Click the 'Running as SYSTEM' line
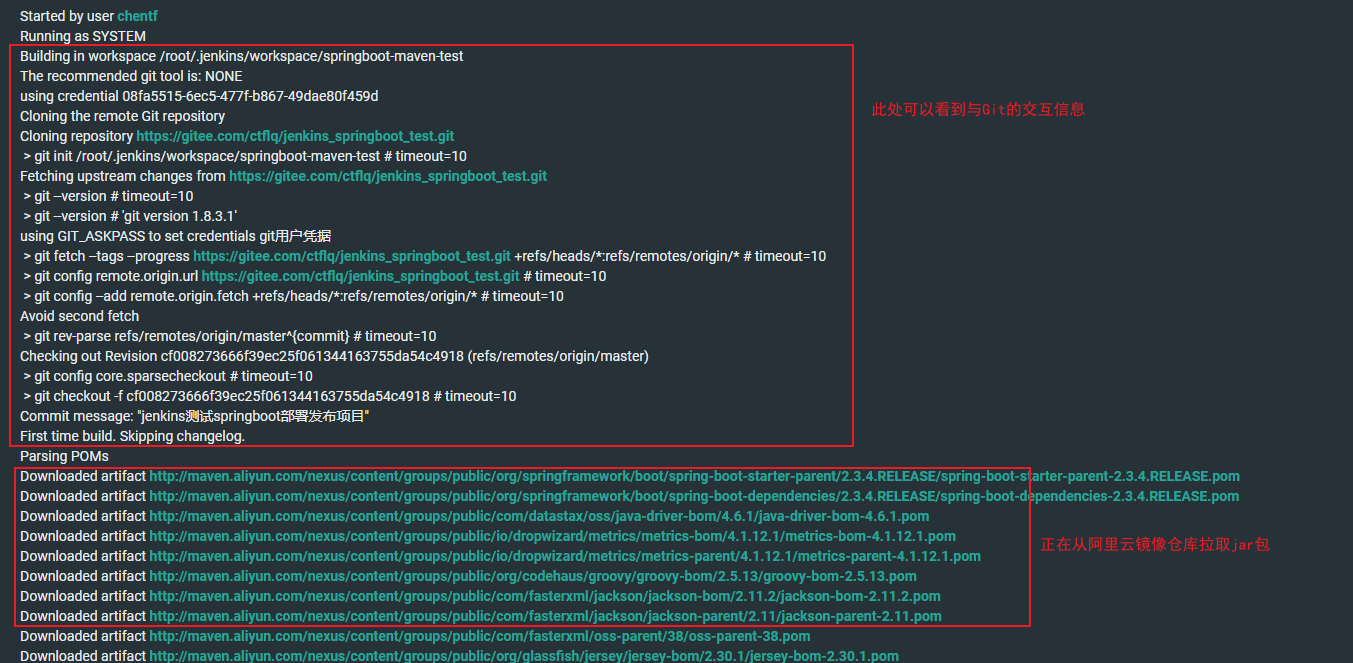1353x663 pixels. coord(83,36)
